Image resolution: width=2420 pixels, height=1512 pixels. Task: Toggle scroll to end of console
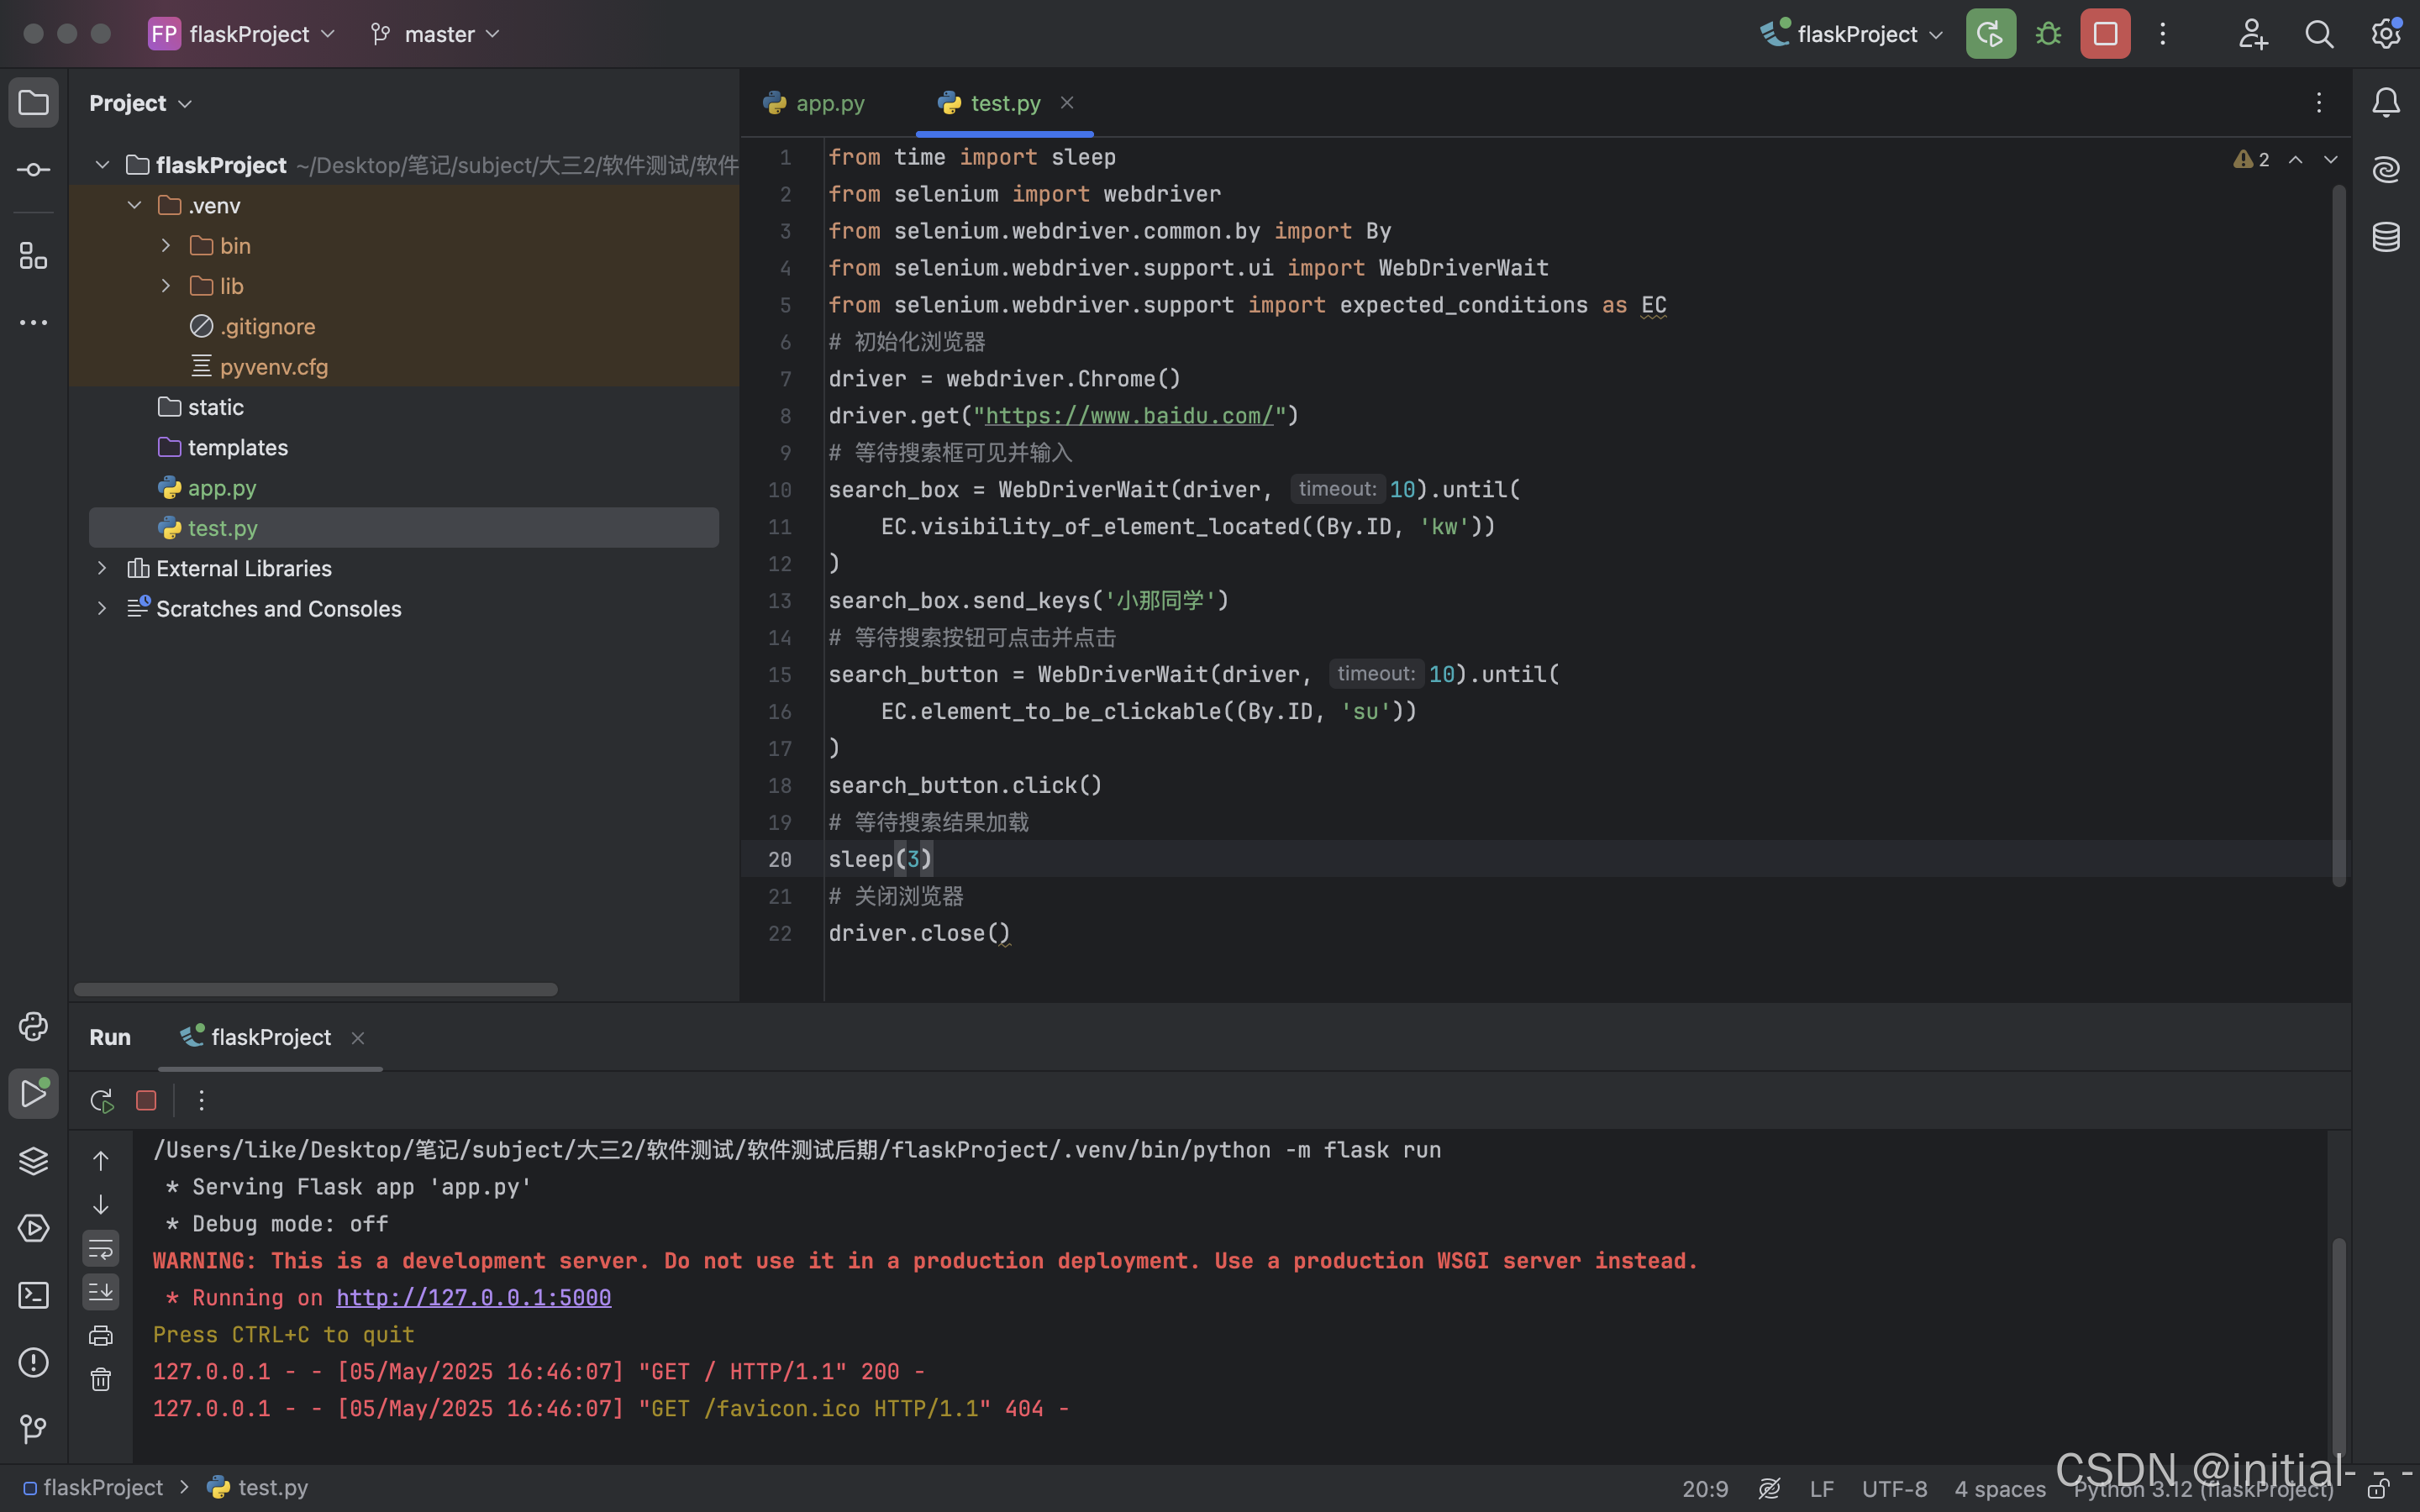pyautogui.click(x=101, y=1292)
